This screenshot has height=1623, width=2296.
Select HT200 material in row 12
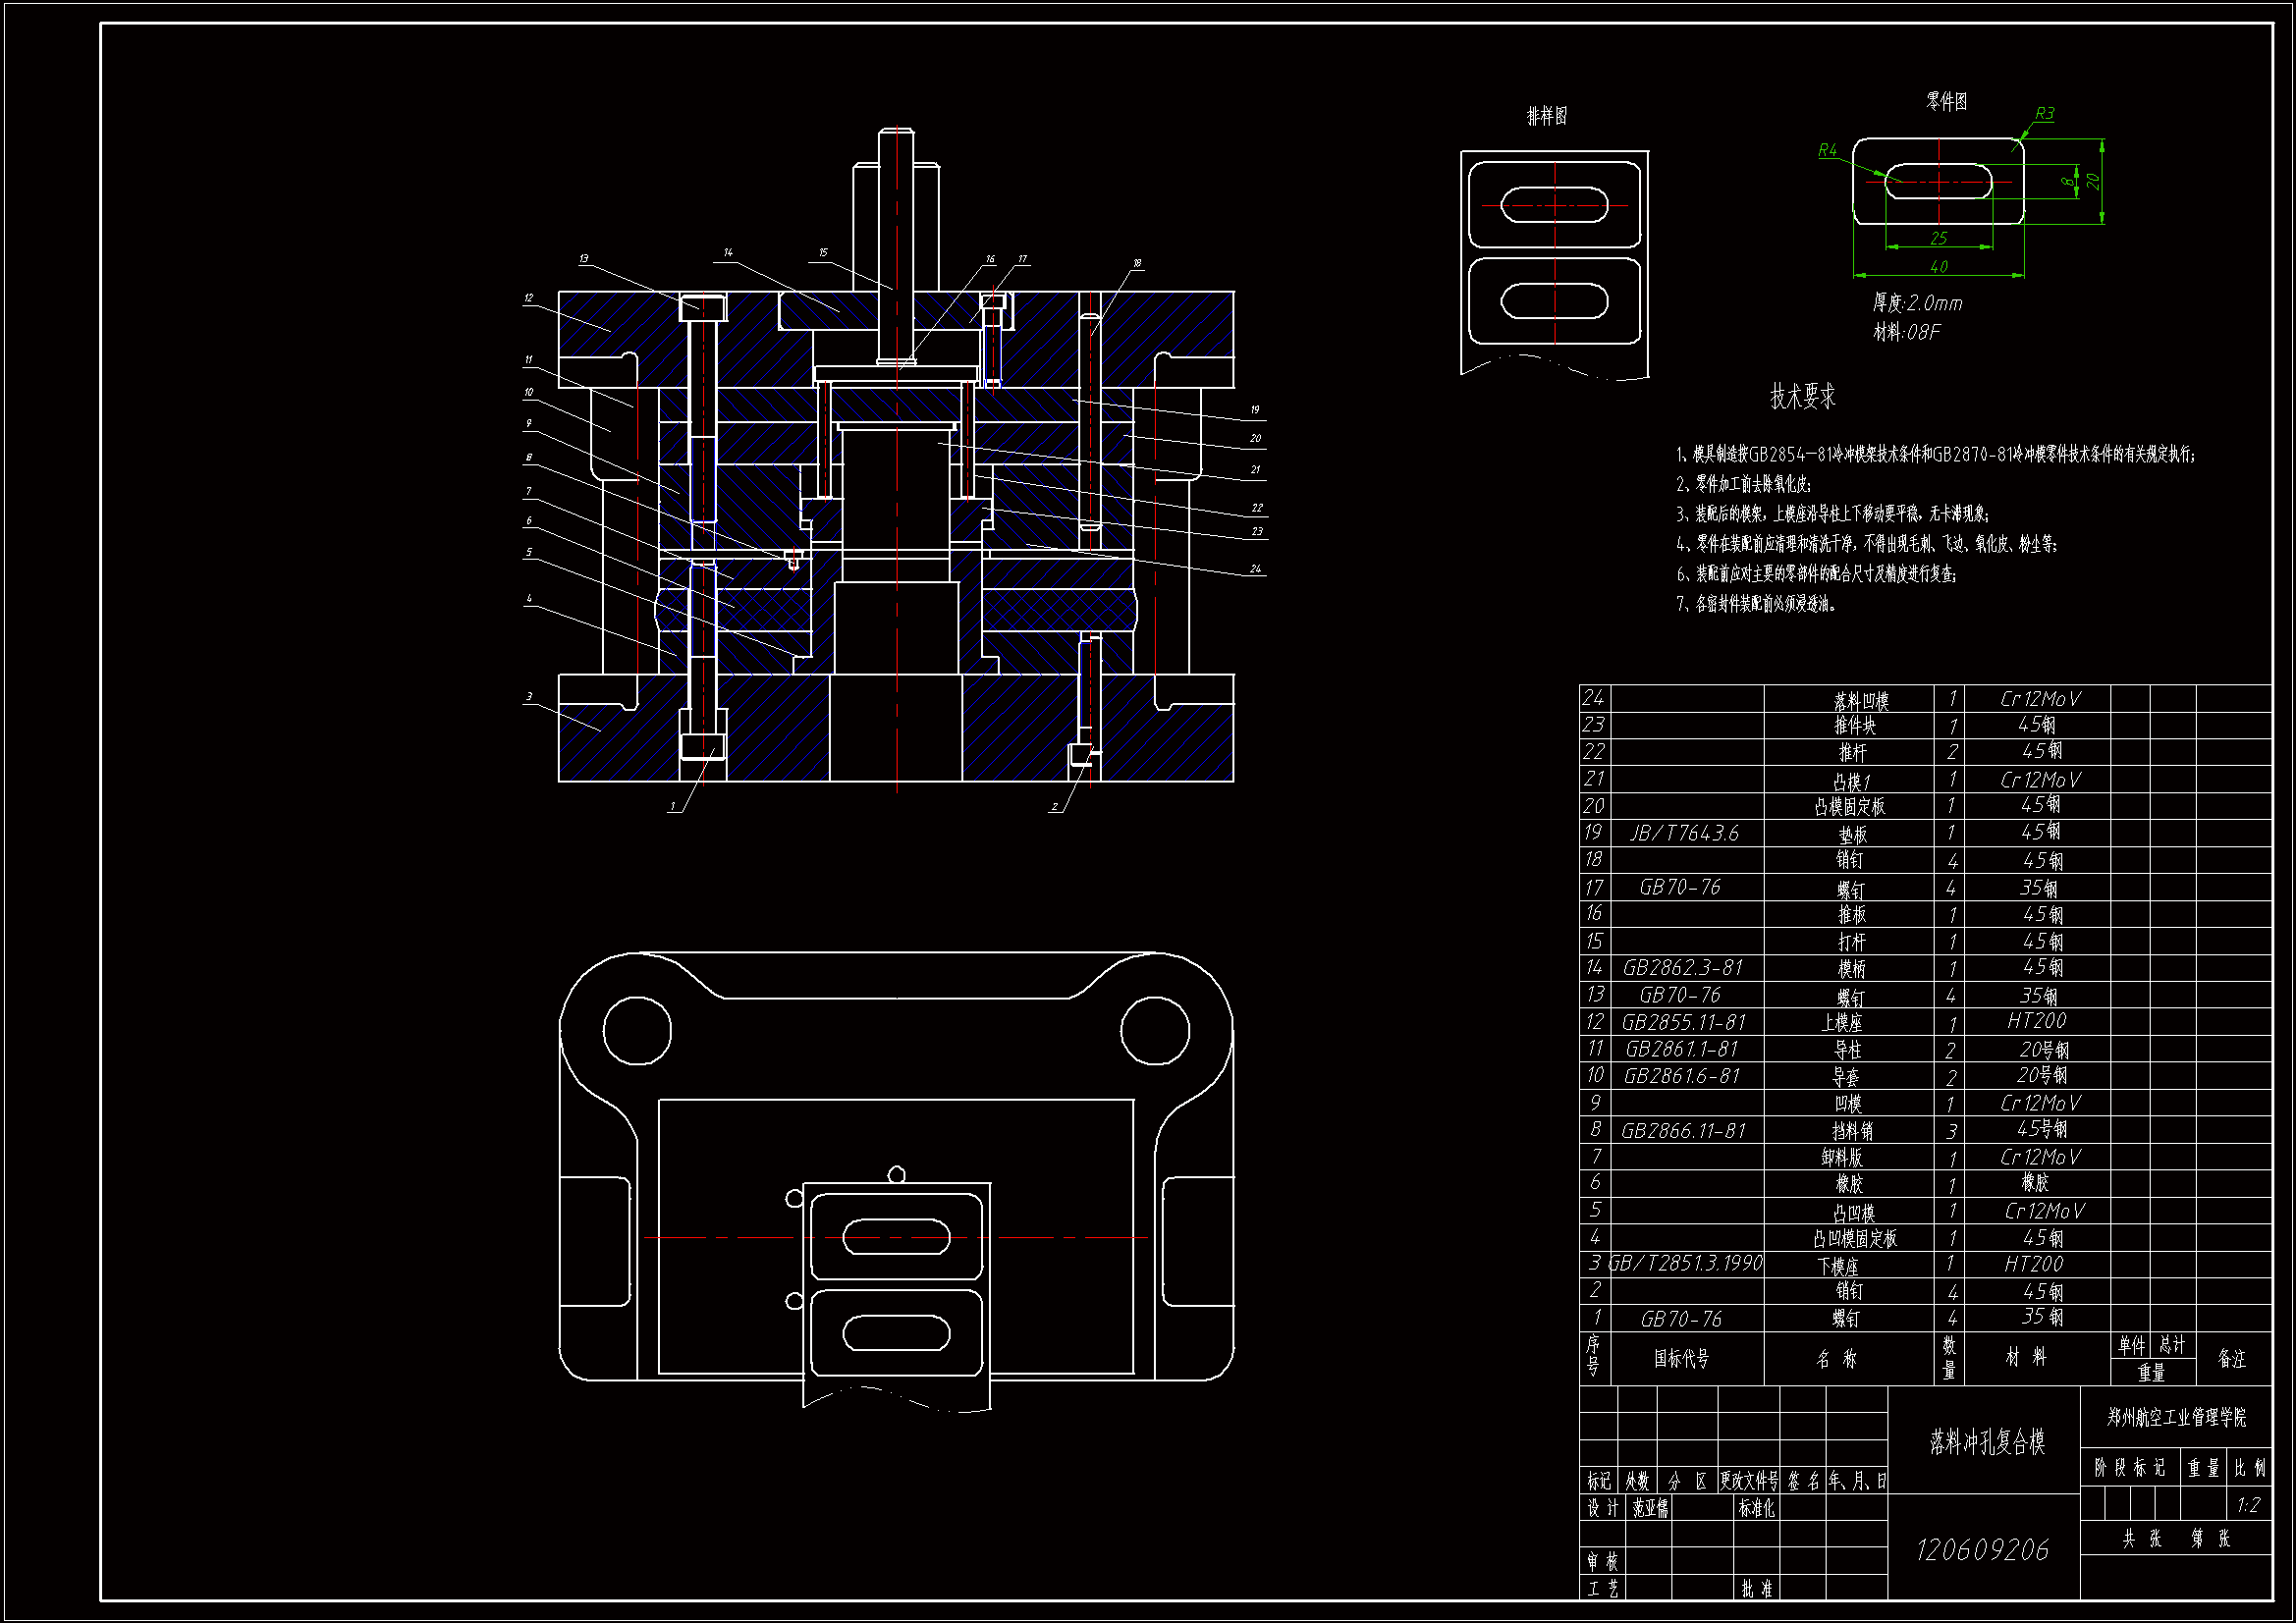click(2036, 1021)
